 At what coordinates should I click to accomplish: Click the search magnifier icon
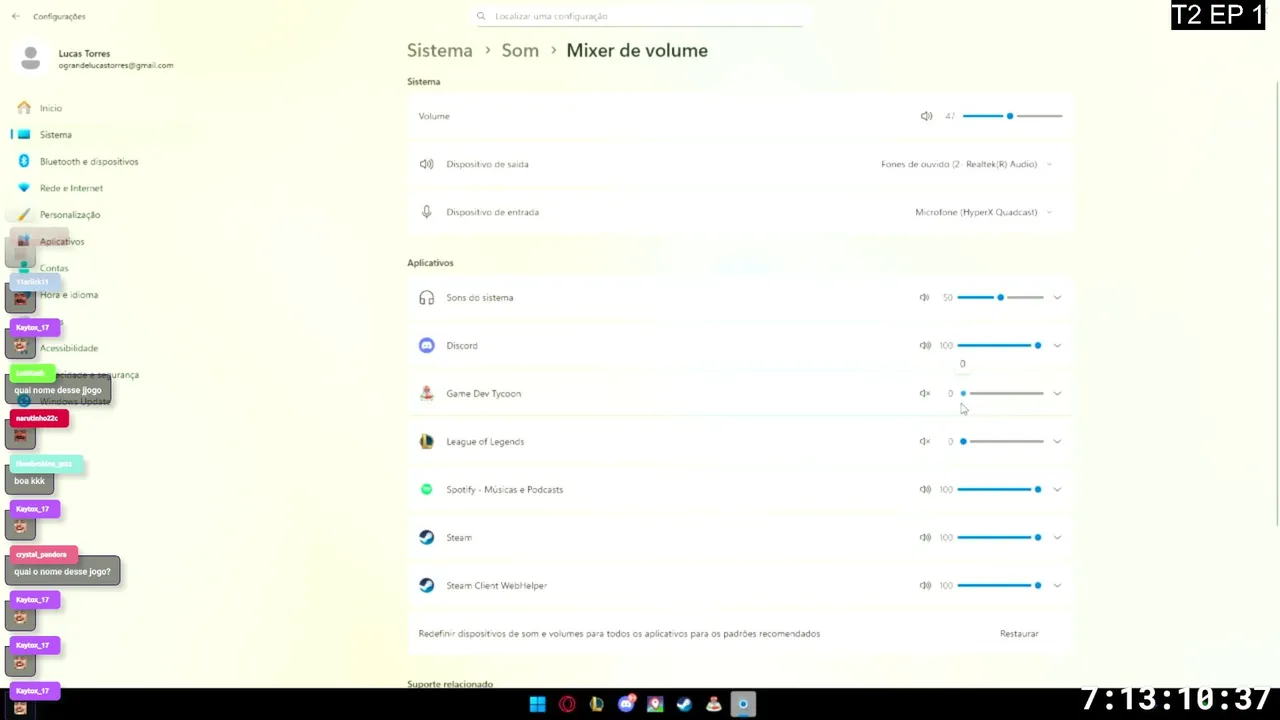pos(481,16)
